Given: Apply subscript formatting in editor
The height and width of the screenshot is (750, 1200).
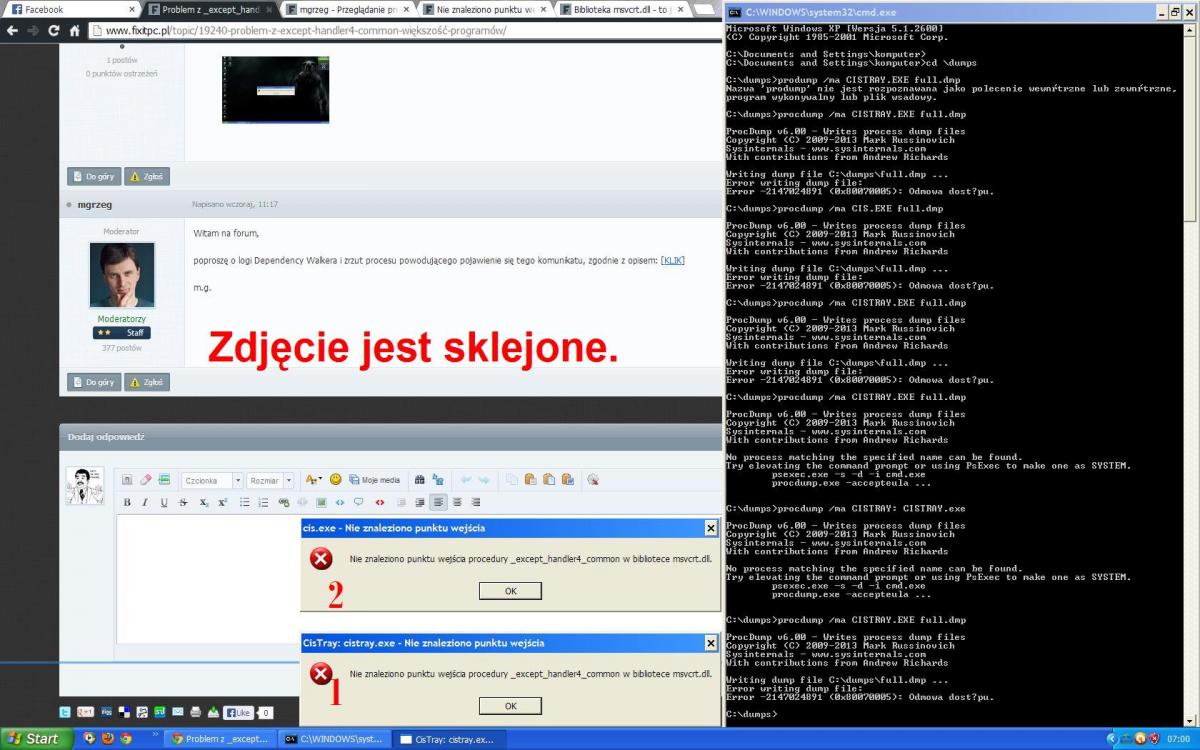Looking at the screenshot, I should click(203, 502).
